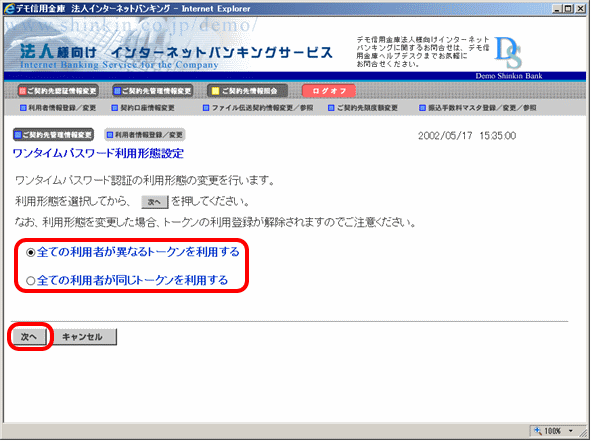This screenshot has width=591, height=441.
Task: Click ご契約先管理情報変更 breadcrumb badge
Action: click(53, 135)
